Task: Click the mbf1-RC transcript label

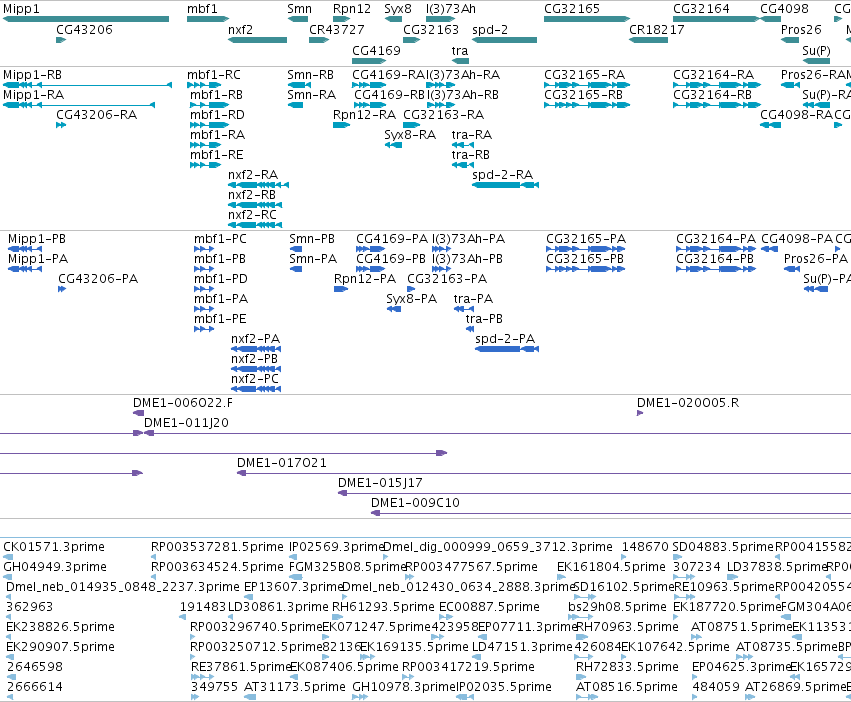Action: (214, 74)
